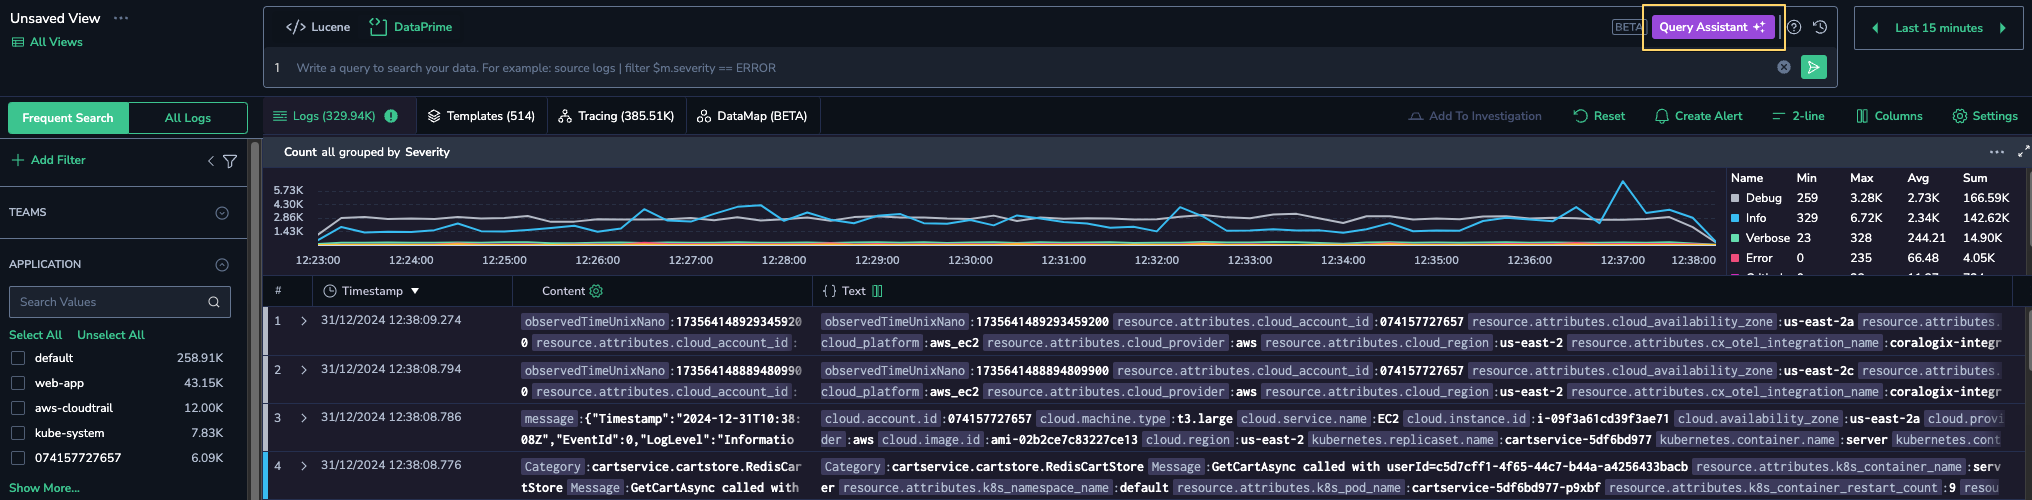Expand log row 2

coord(304,370)
